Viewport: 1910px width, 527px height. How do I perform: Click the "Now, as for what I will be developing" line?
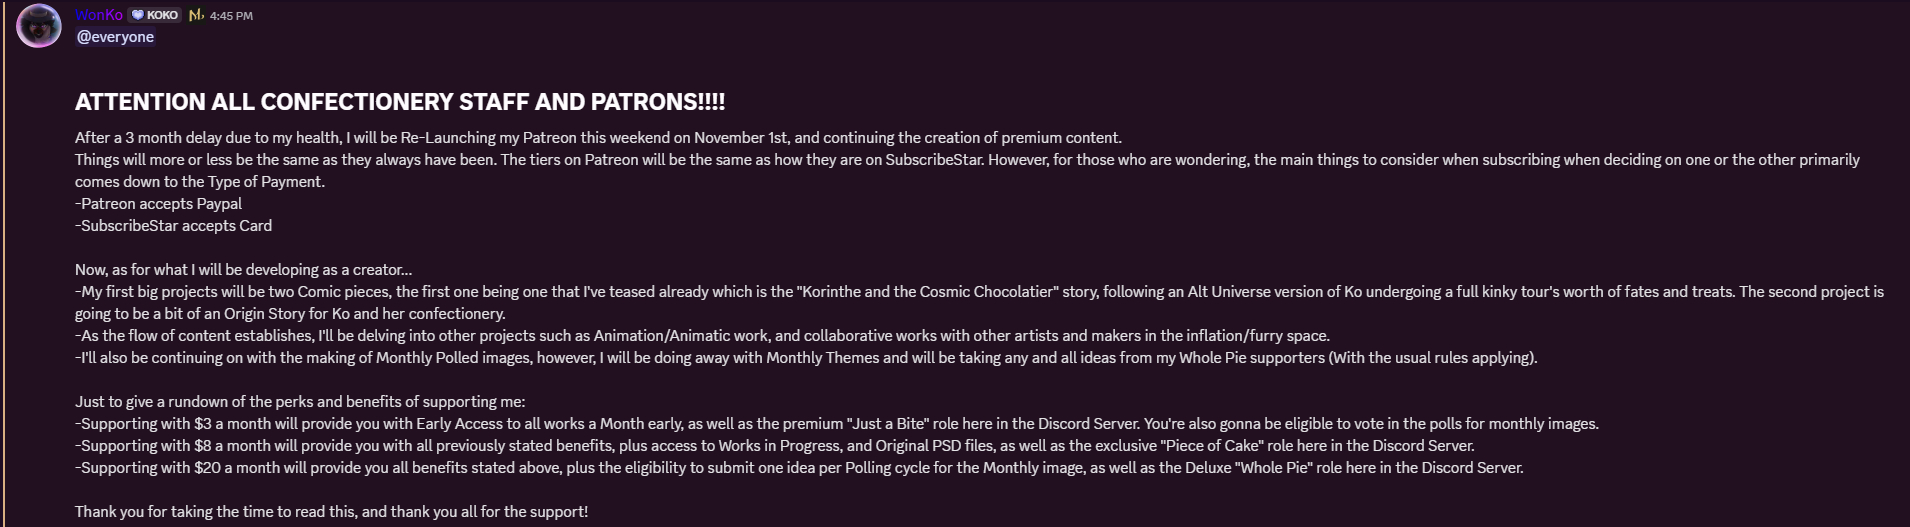pyautogui.click(x=243, y=270)
